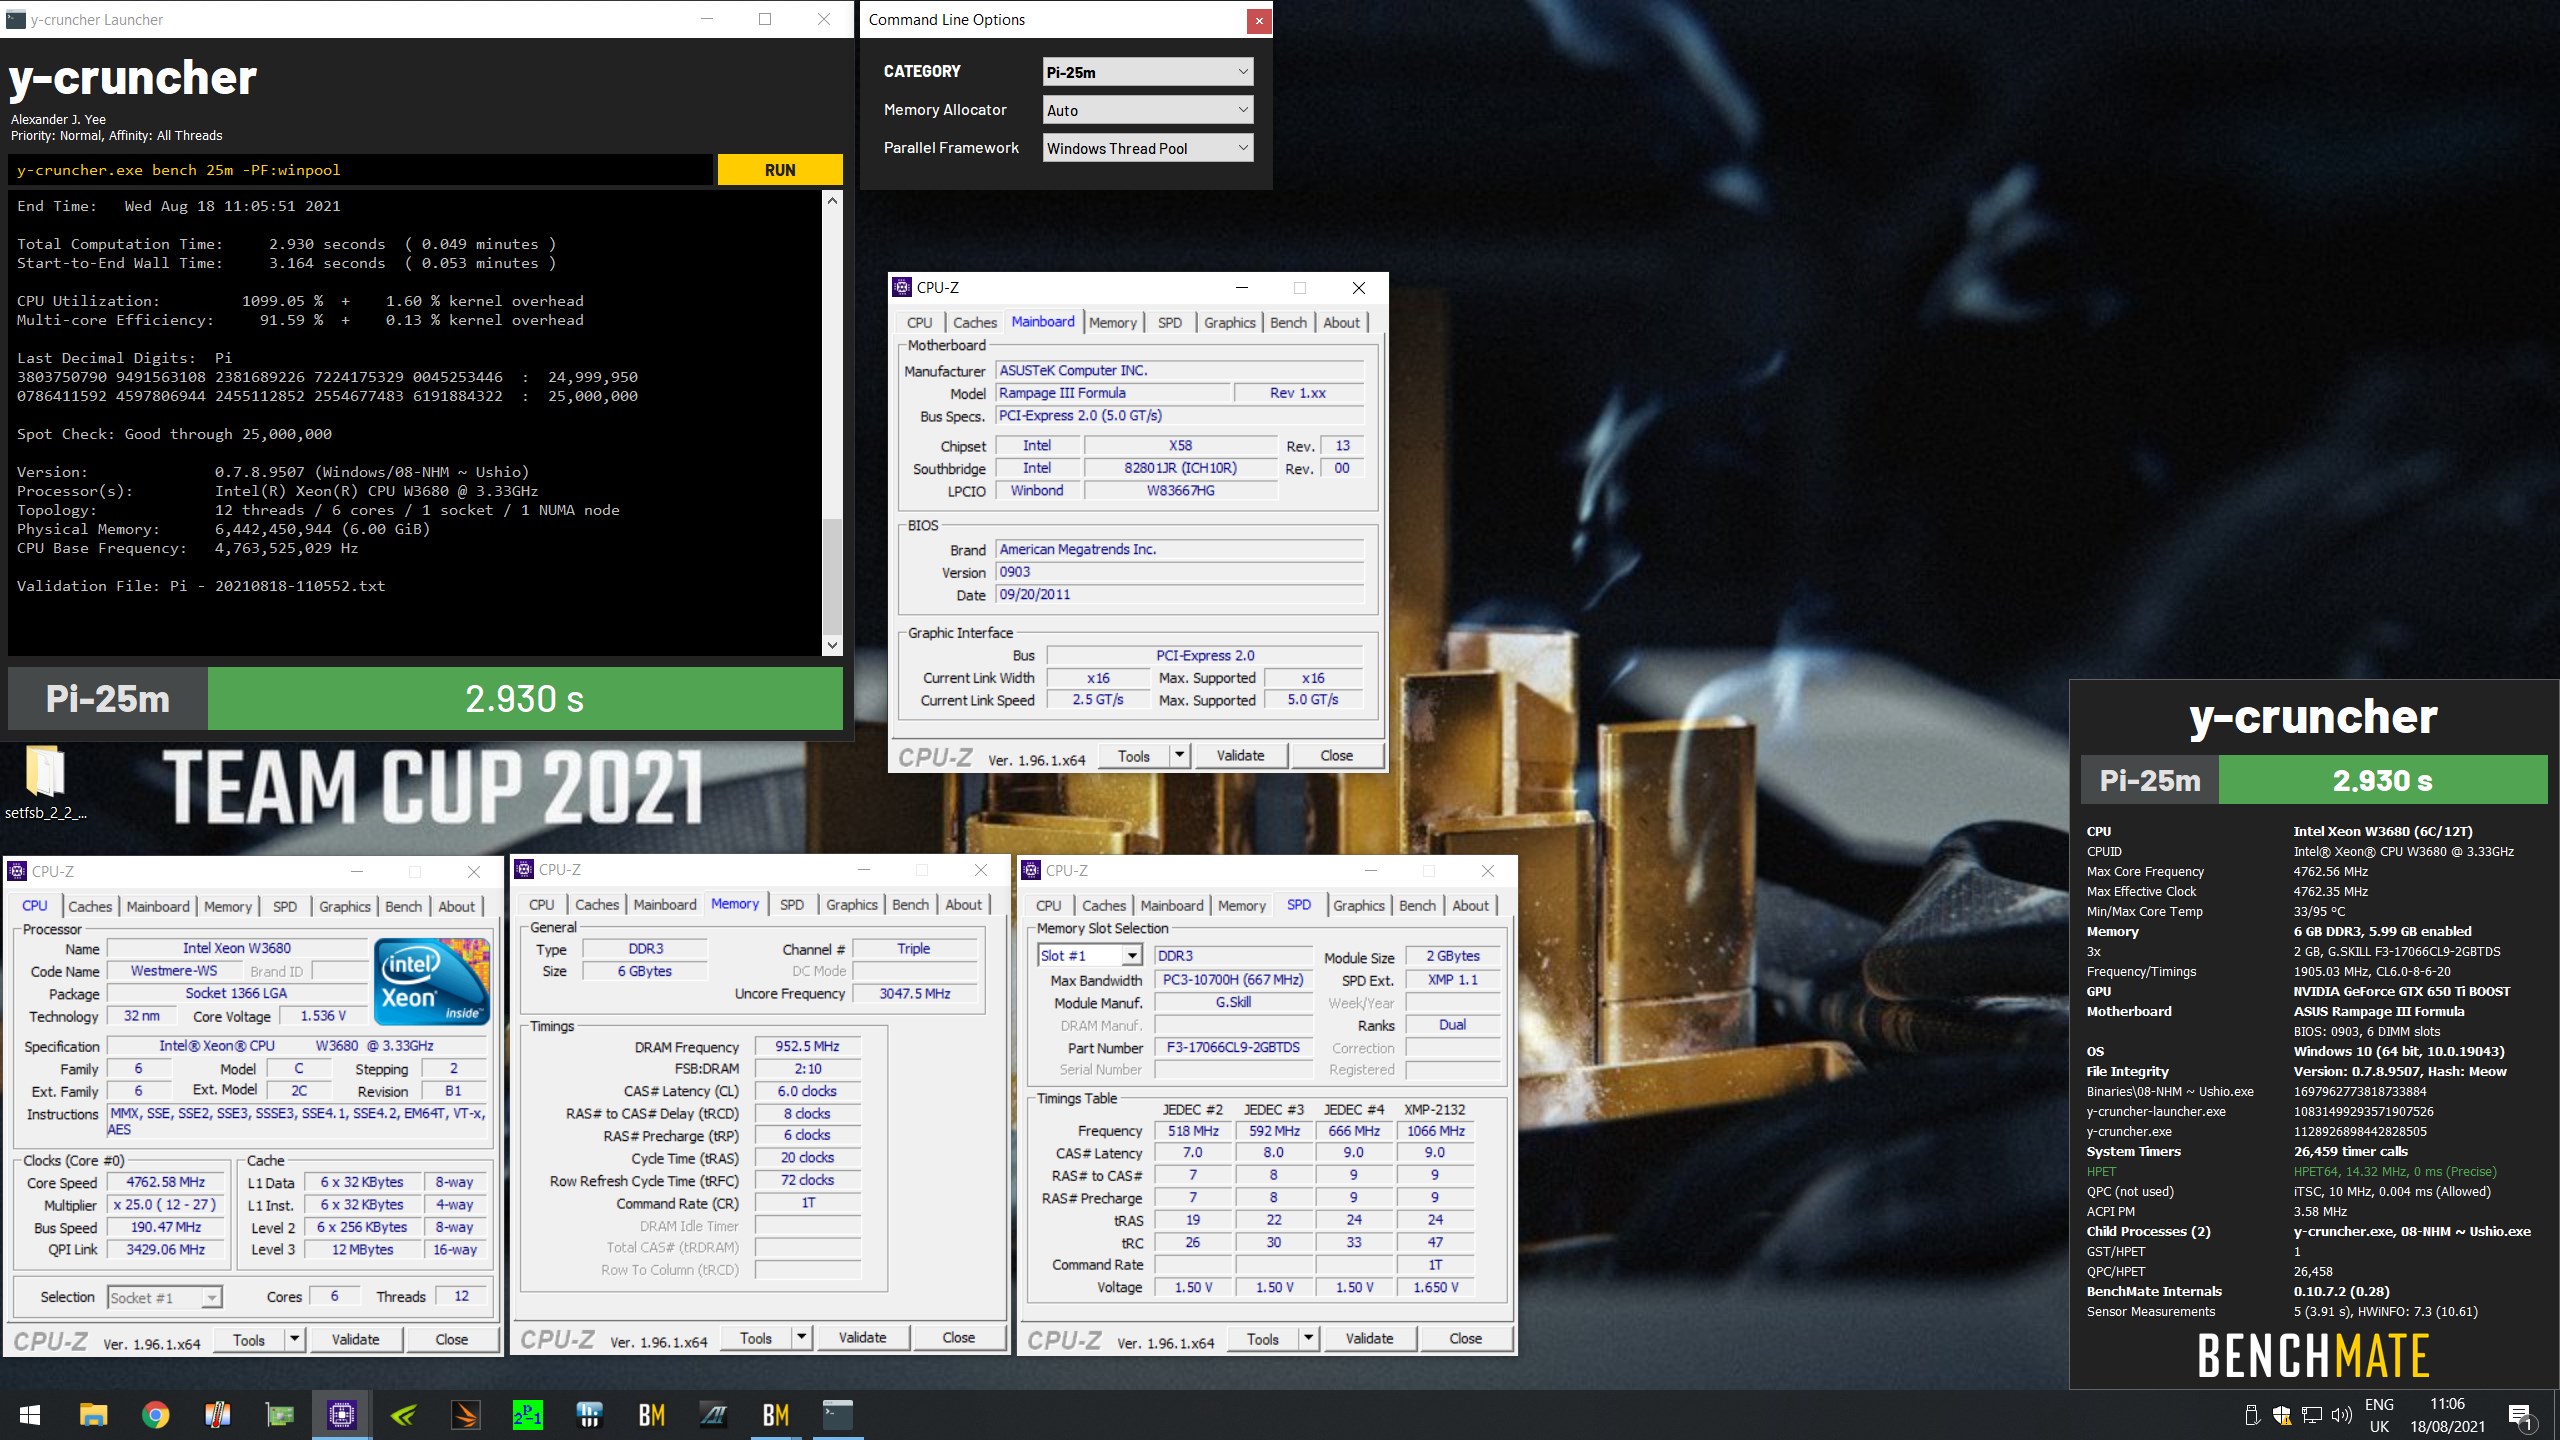This screenshot has height=1440, width=2560.
Task: Expand Tools arrow in Memory CPU-Z window
Action: 801,1337
